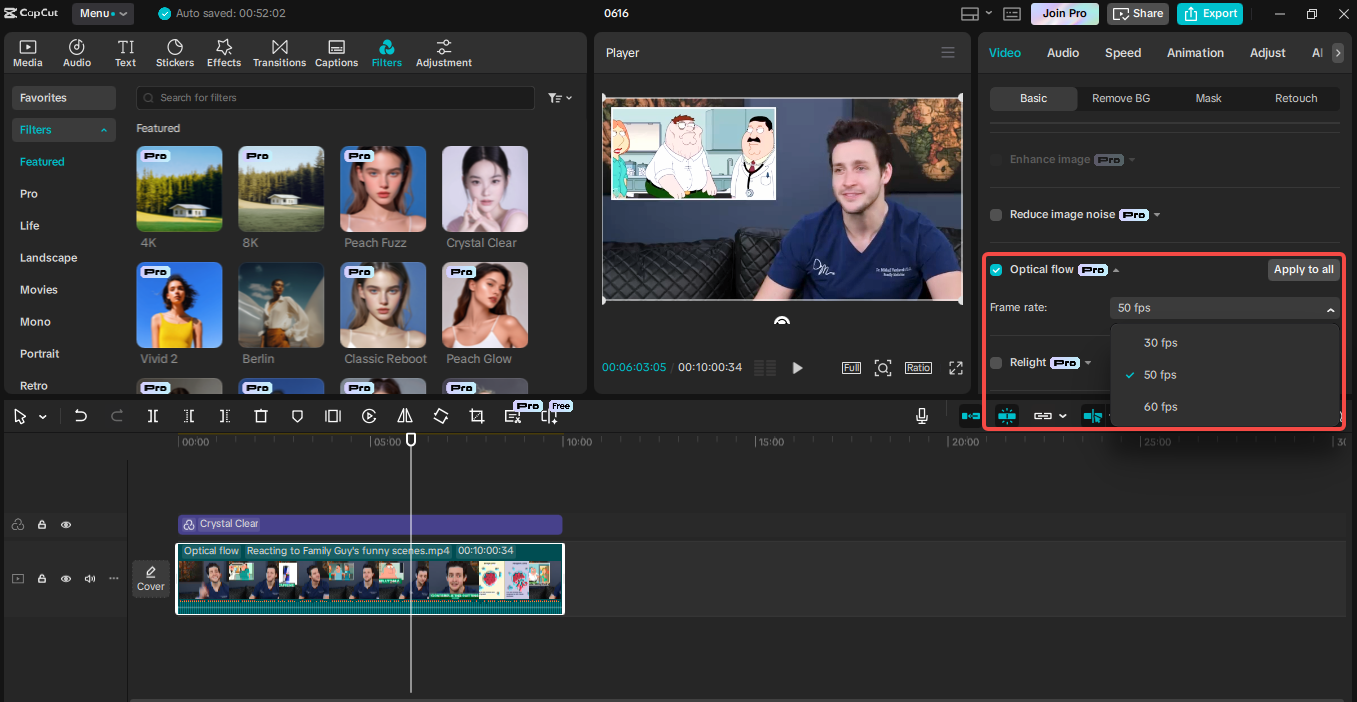
Task: Select the Crop tool in the toolbar
Action: (x=477, y=415)
